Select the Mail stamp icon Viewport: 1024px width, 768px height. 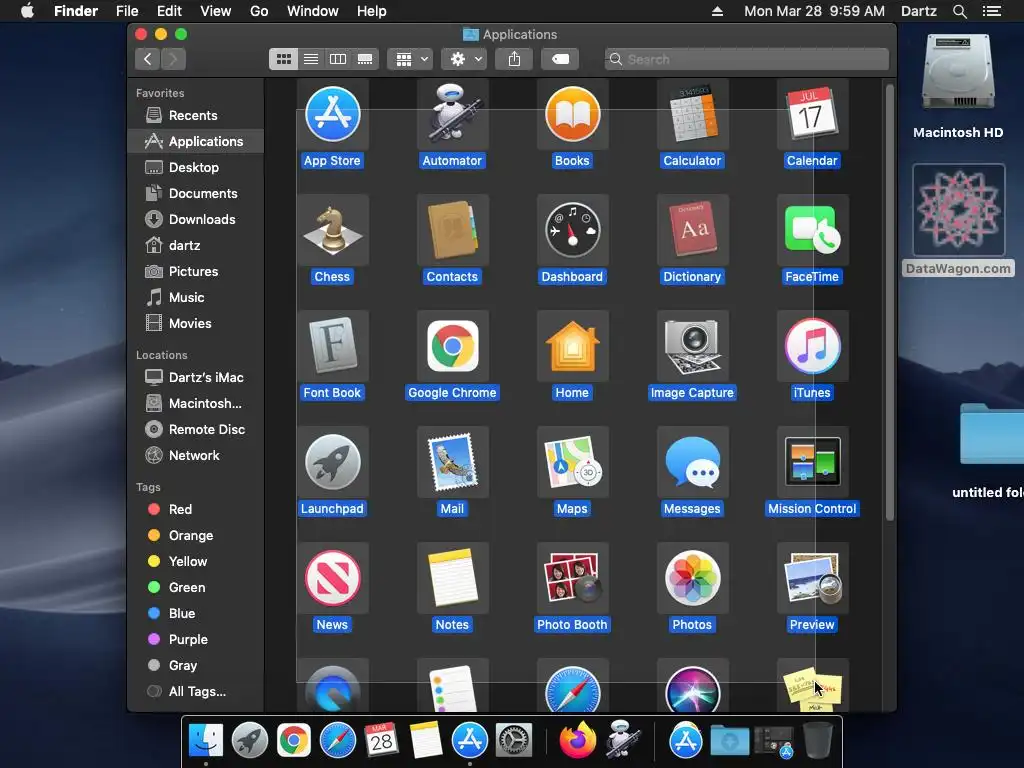coord(453,462)
